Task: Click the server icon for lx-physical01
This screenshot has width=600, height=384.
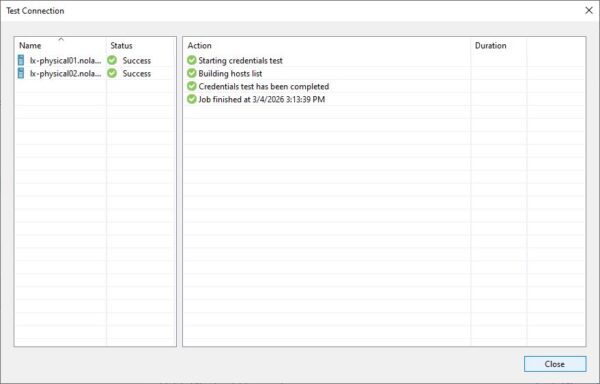Action: click(21, 60)
